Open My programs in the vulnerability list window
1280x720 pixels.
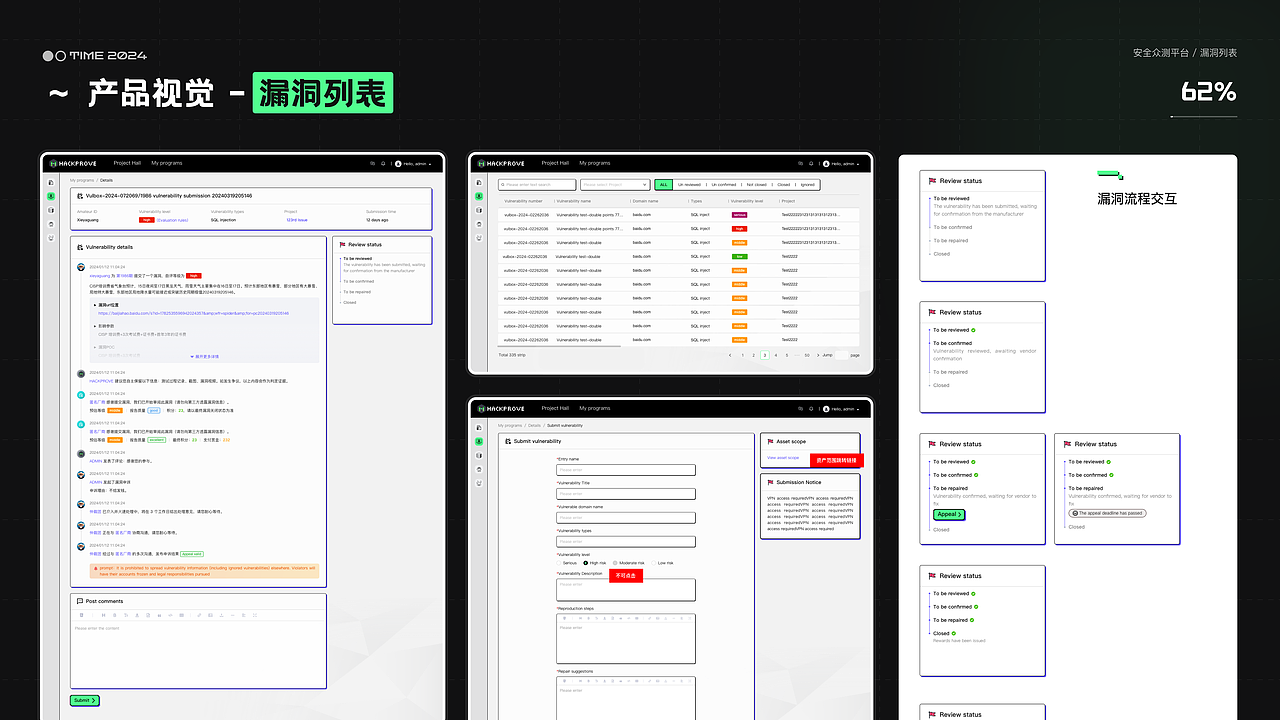click(595, 163)
